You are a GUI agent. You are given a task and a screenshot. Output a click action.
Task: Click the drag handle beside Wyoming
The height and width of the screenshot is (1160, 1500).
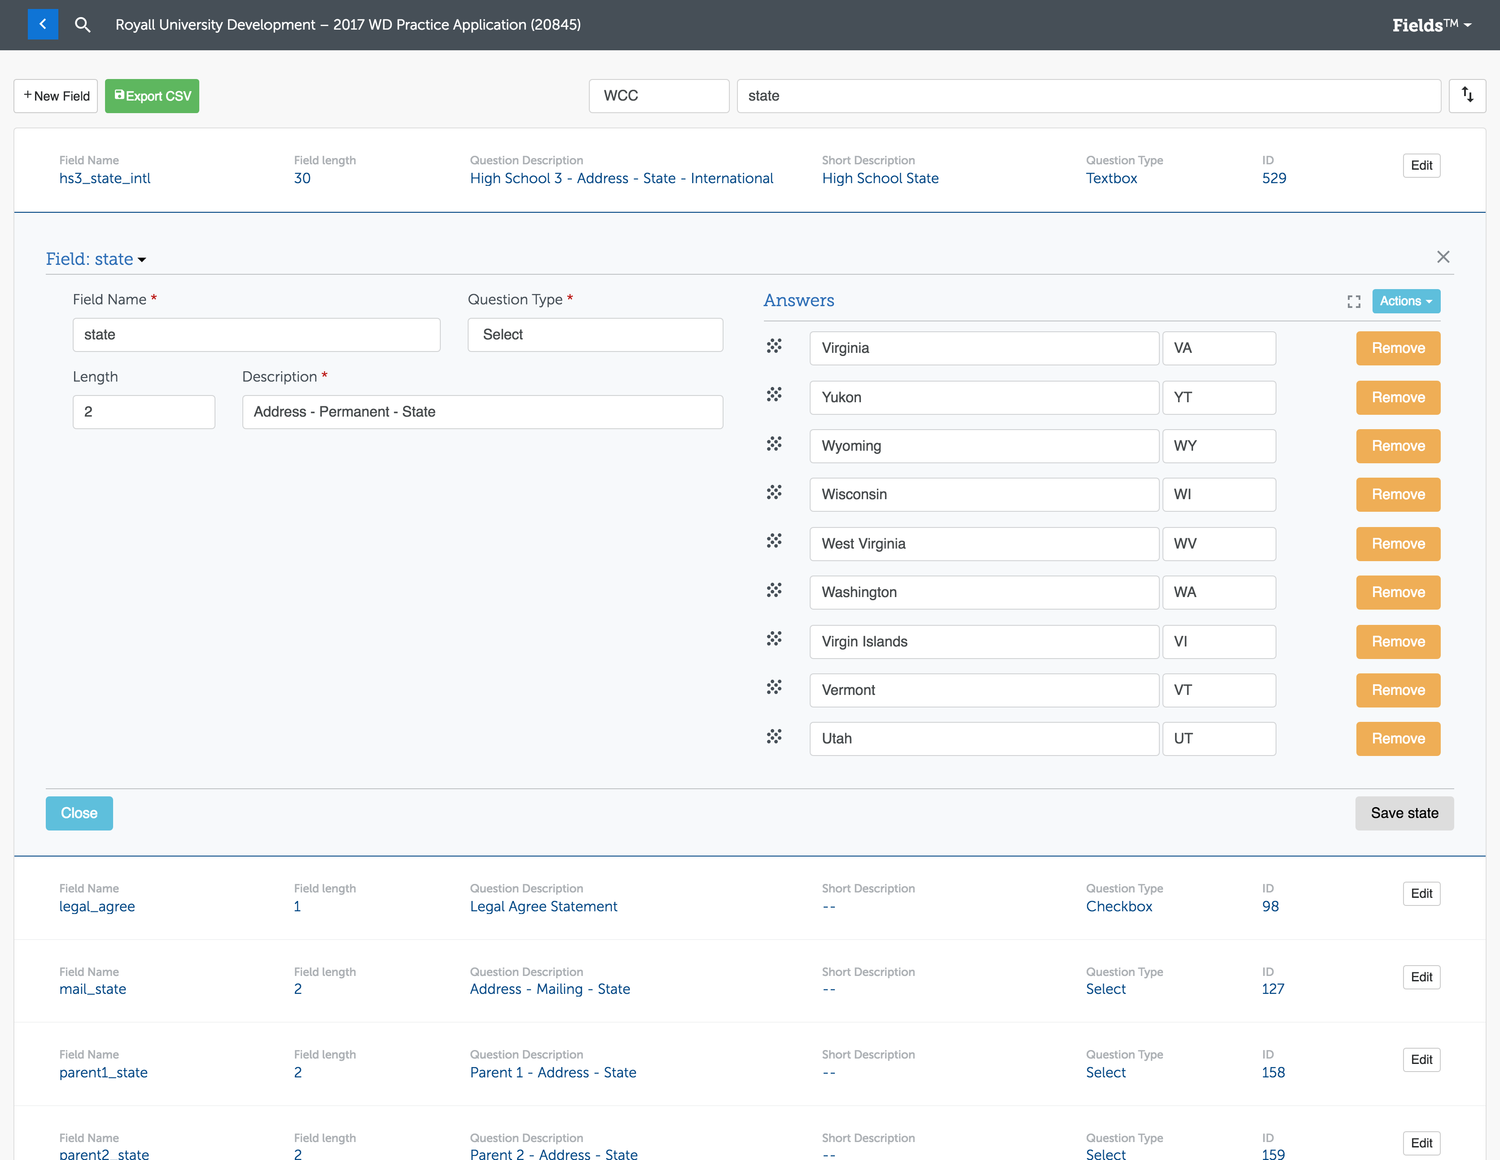[x=774, y=444]
